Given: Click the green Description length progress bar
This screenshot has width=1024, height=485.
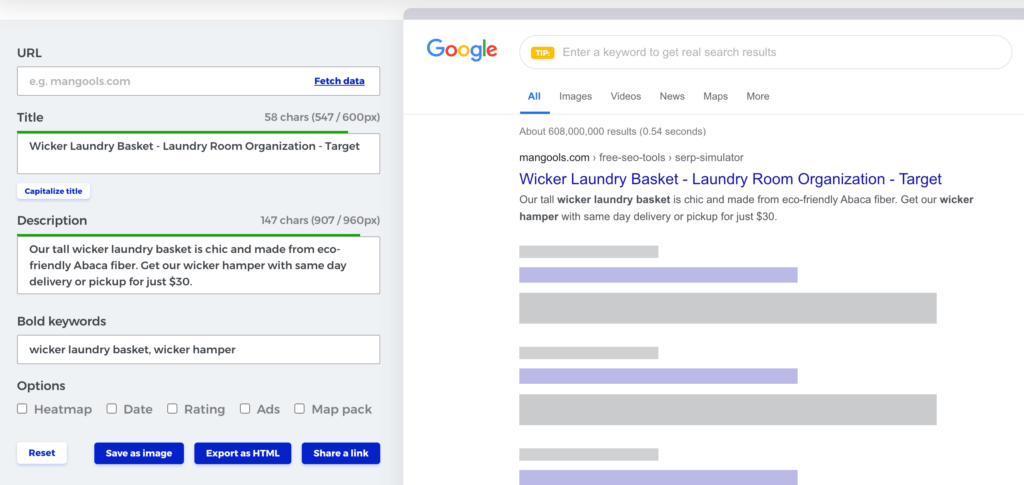Looking at the screenshot, I should [188, 235].
